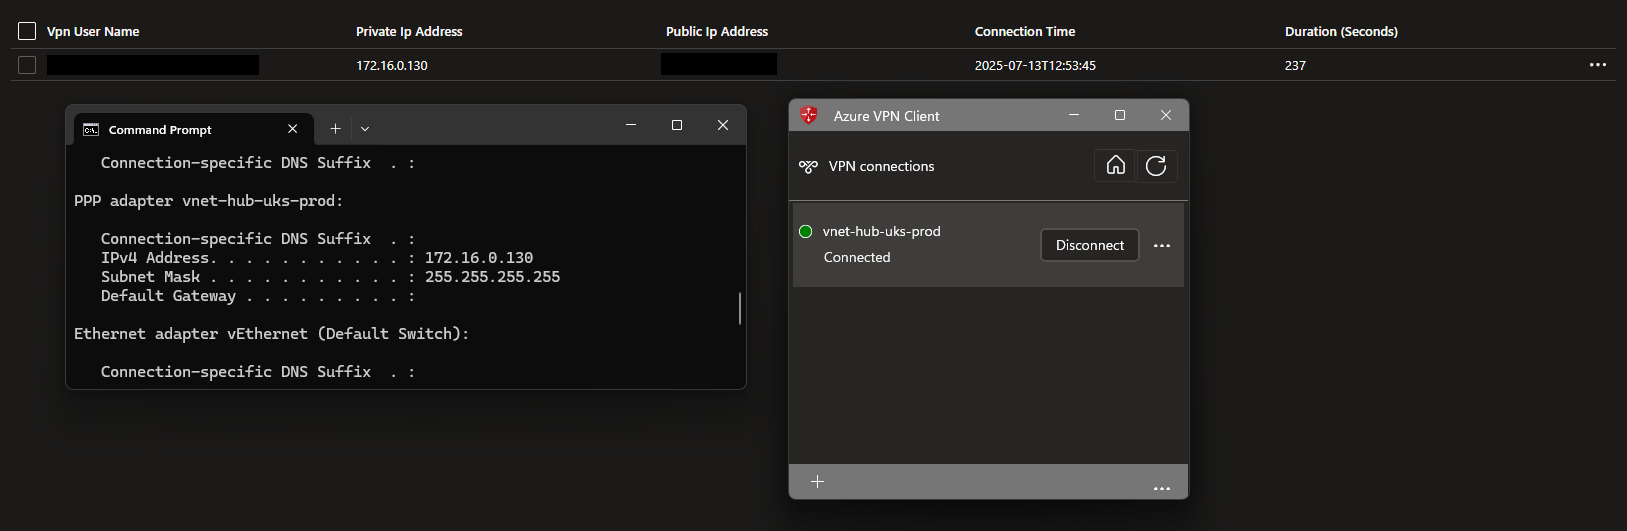Viewport: 1627px width, 531px height.
Task: Click the Default Gateway line in the terminal
Action: pyautogui.click(x=257, y=296)
